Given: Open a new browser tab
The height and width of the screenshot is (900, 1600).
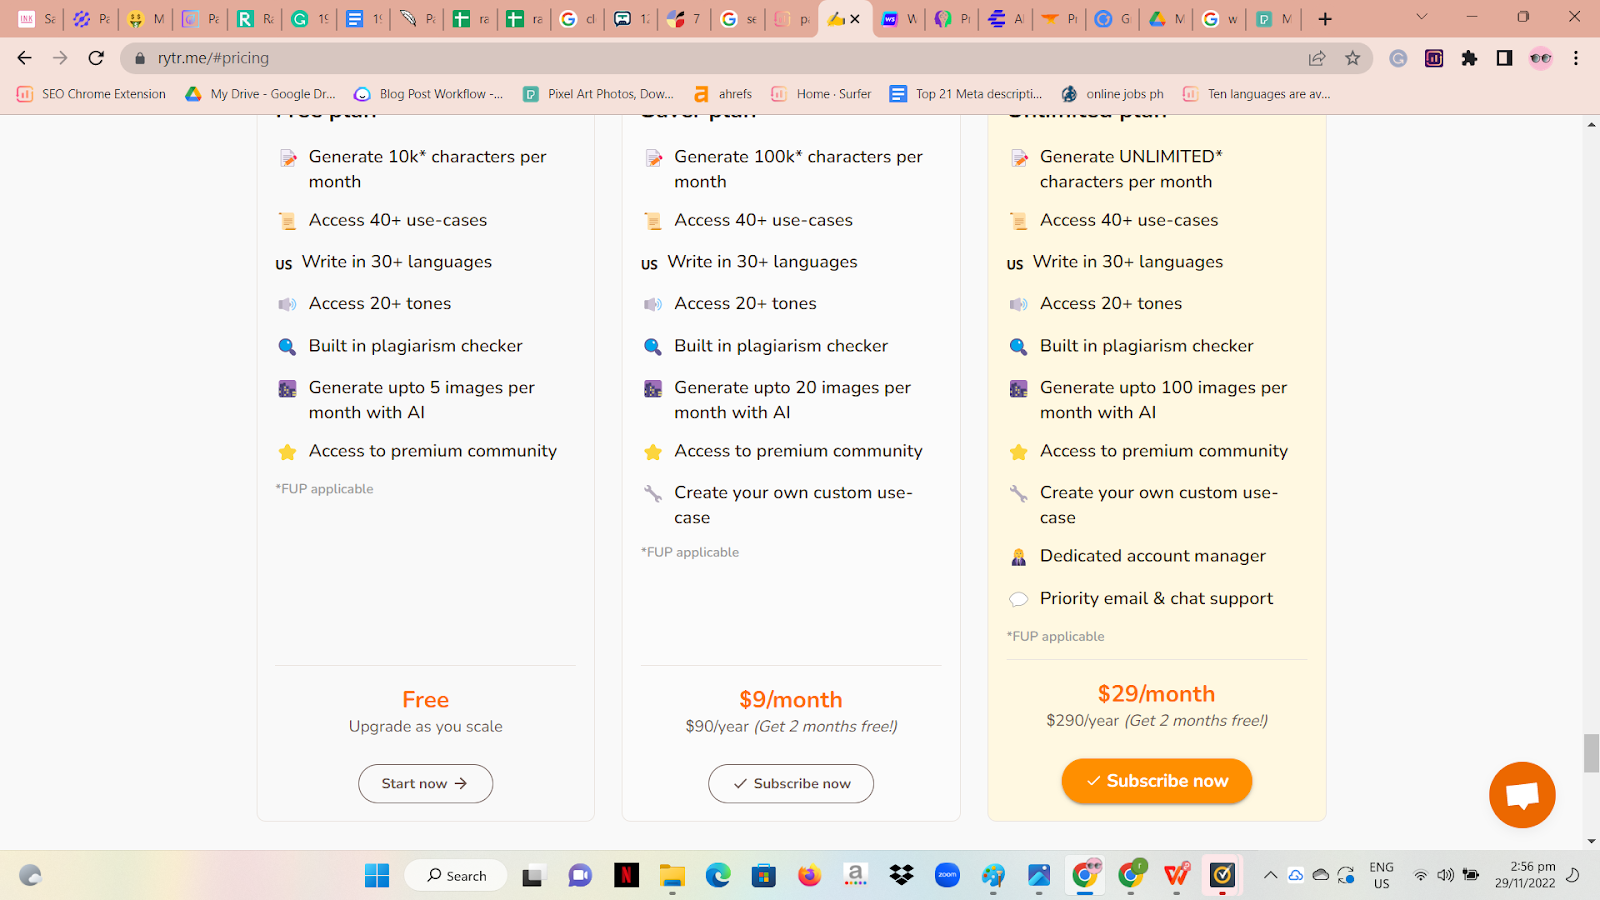Looking at the screenshot, I should click(x=1325, y=19).
